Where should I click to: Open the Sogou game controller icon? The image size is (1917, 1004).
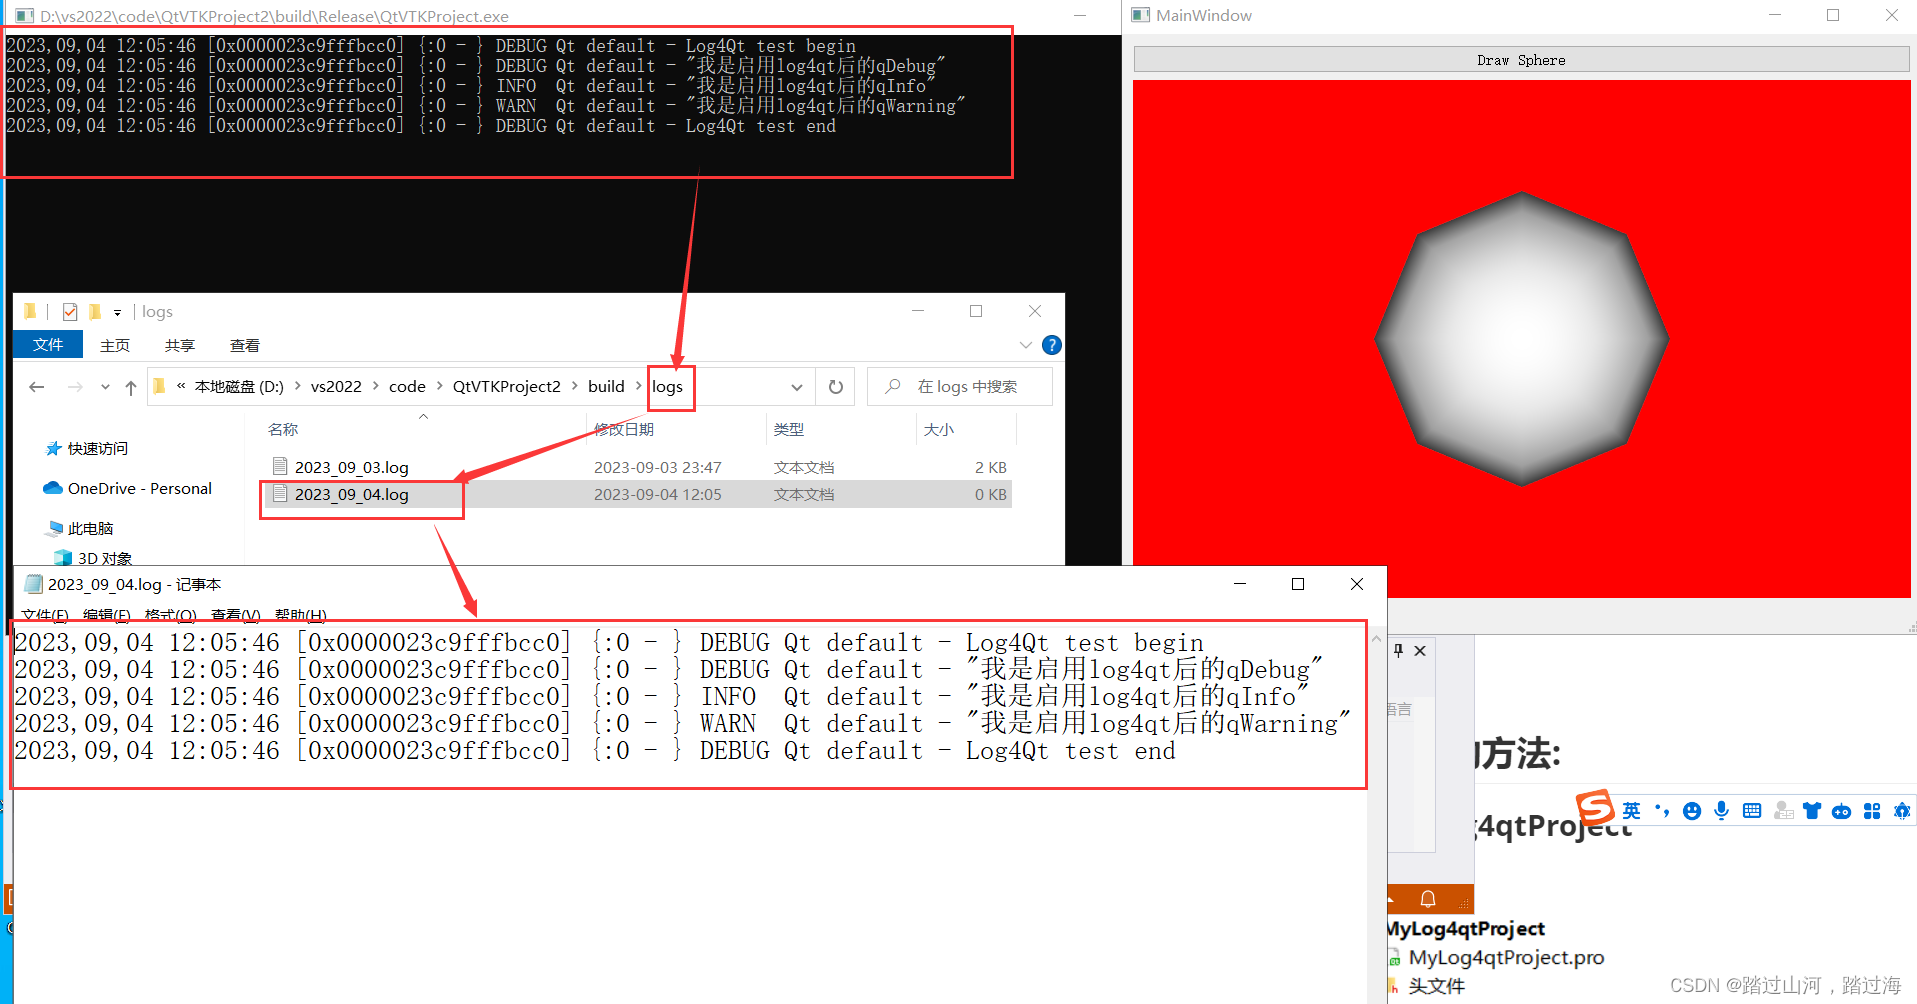coord(1842,811)
